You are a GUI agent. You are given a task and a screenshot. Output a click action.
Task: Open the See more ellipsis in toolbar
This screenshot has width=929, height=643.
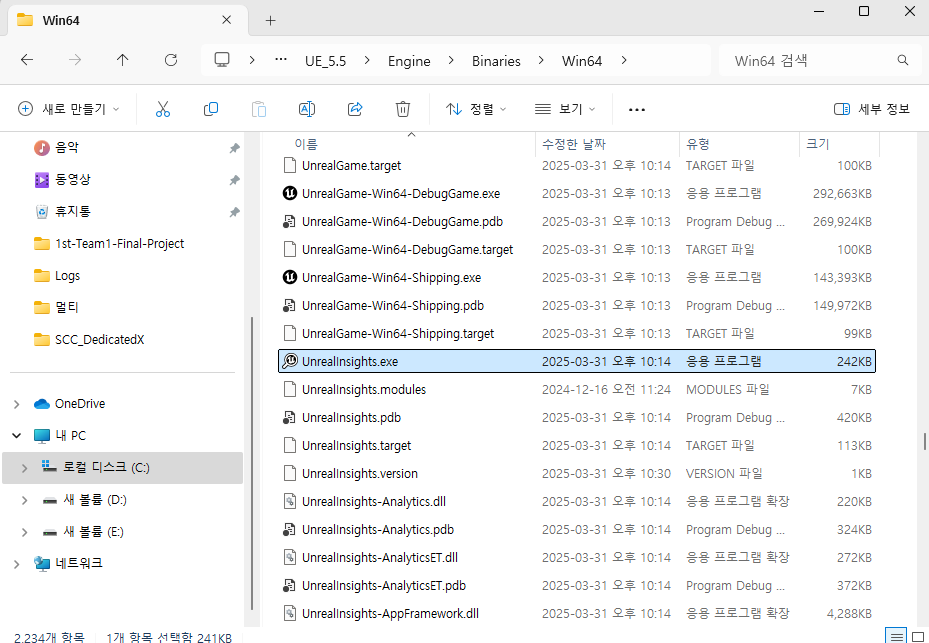point(637,110)
